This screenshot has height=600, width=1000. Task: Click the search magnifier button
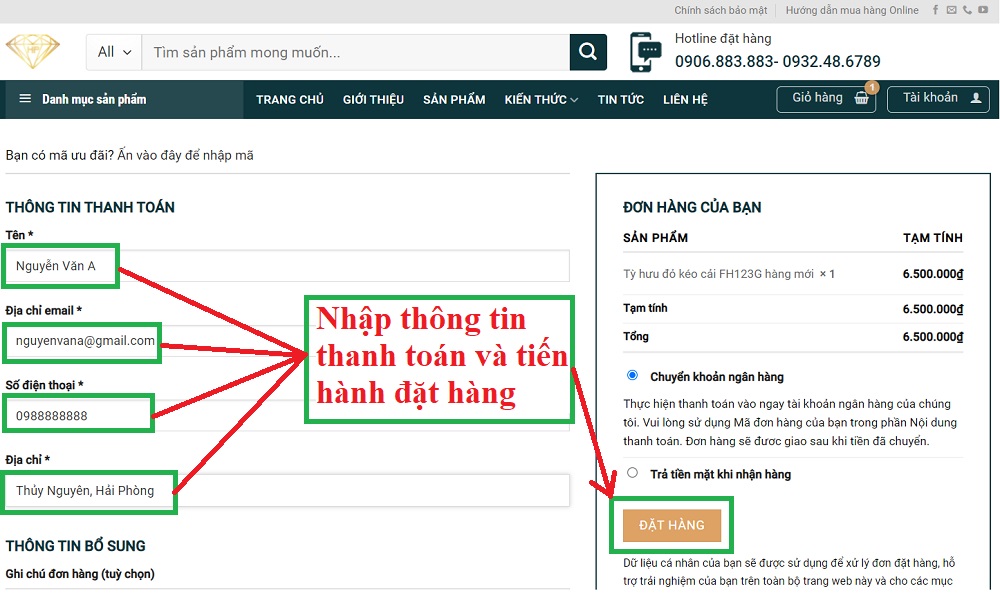588,52
